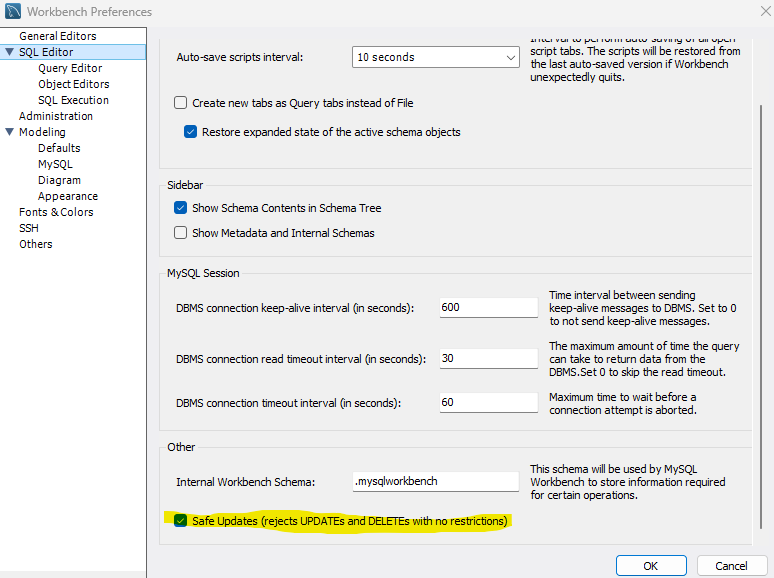This screenshot has width=774, height=578.
Task: Select the SSH category
Action: pos(29,228)
